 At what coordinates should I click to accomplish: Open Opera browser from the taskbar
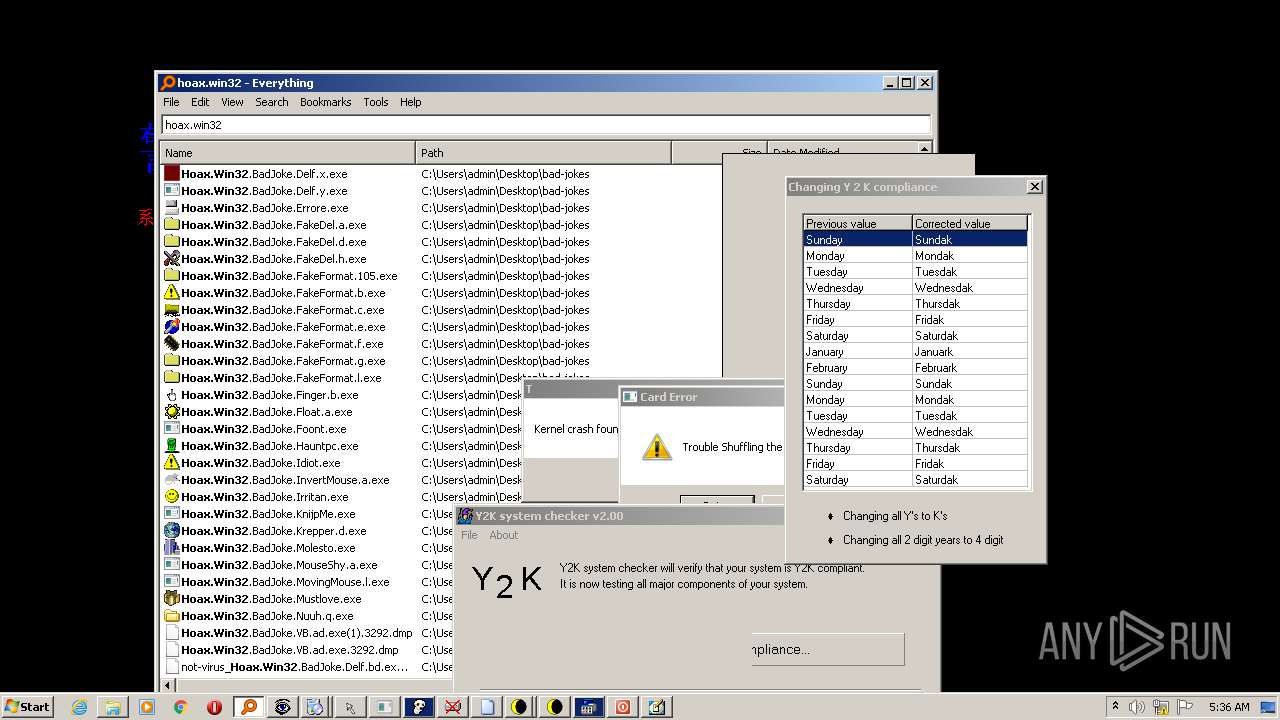pos(214,707)
